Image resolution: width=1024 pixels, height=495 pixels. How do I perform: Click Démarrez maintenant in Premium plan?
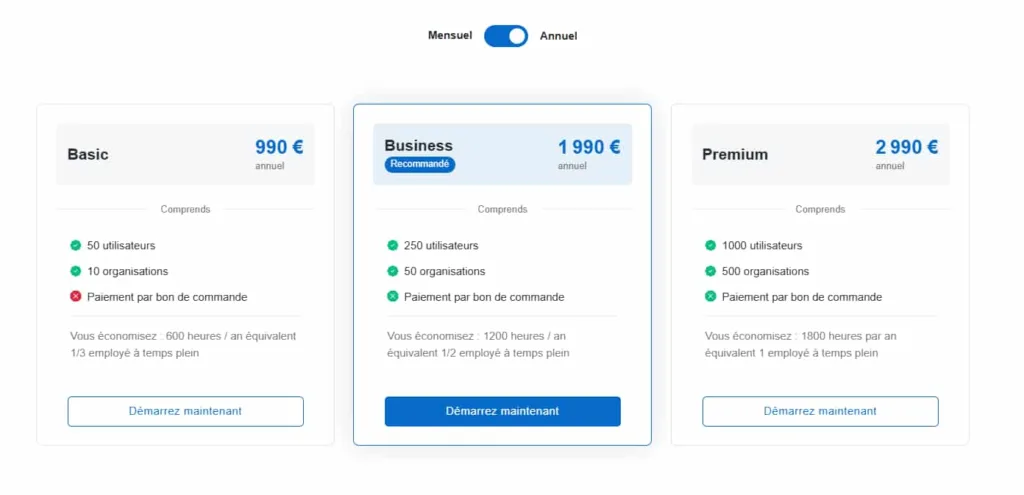pyautogui.click(x=820, y=411)
